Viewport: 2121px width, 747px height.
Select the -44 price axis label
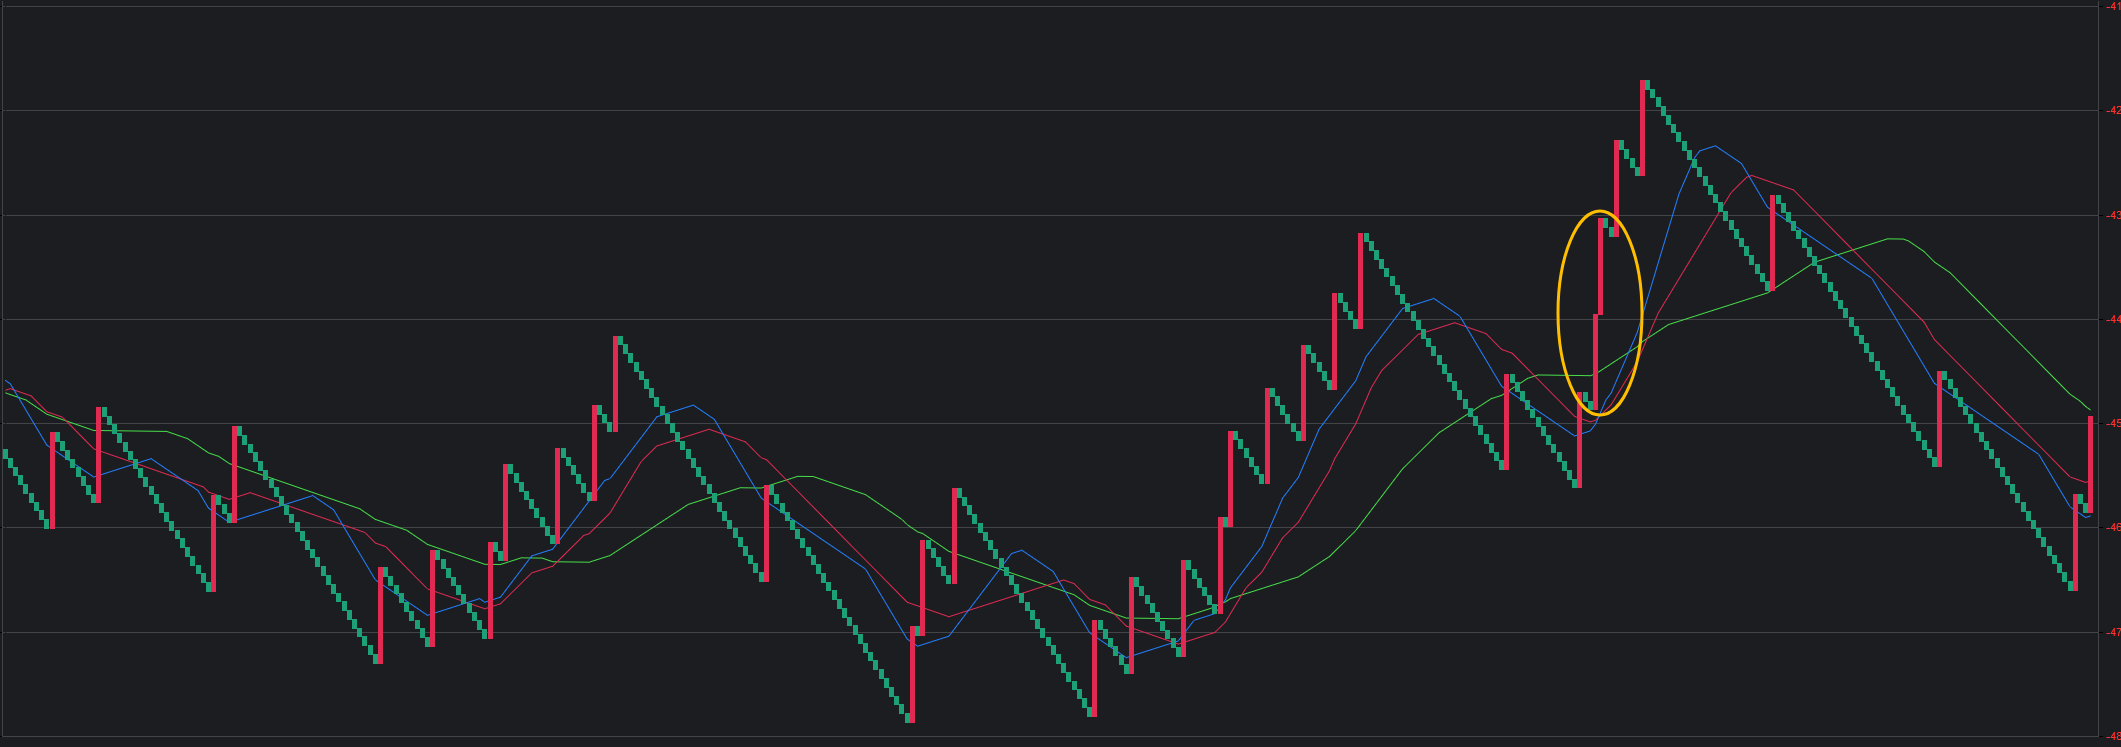2112,319
